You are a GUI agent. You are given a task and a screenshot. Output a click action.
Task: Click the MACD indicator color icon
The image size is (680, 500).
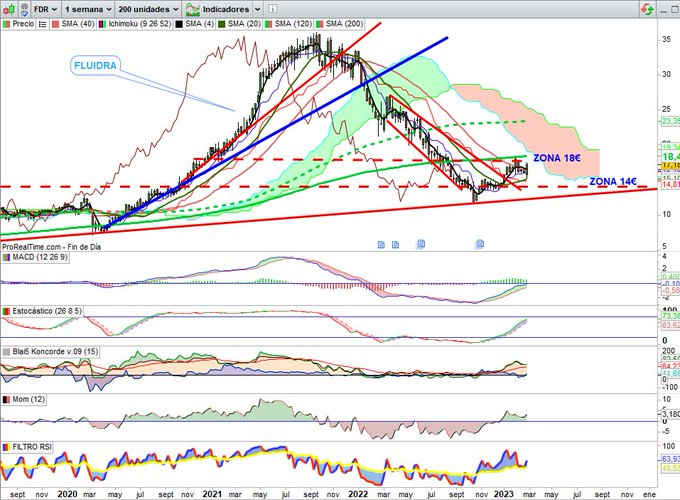click(6, 258)
